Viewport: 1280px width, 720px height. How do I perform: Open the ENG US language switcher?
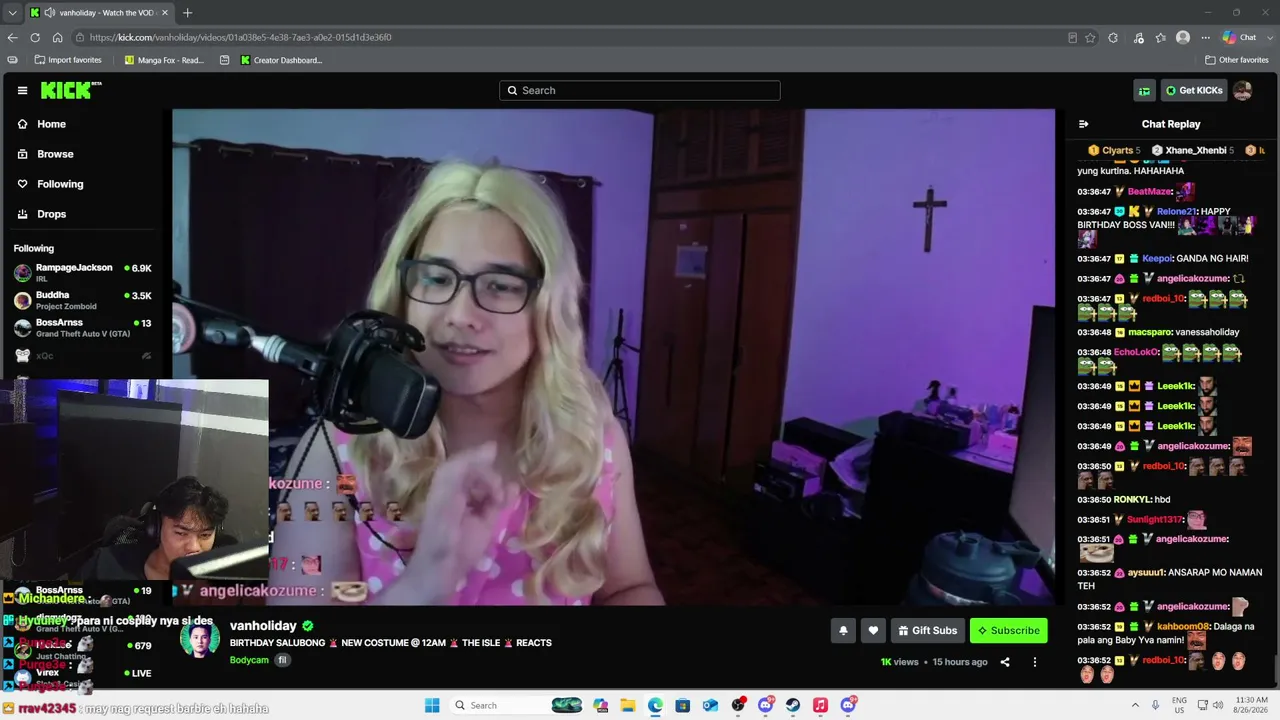coord(1179,705)
